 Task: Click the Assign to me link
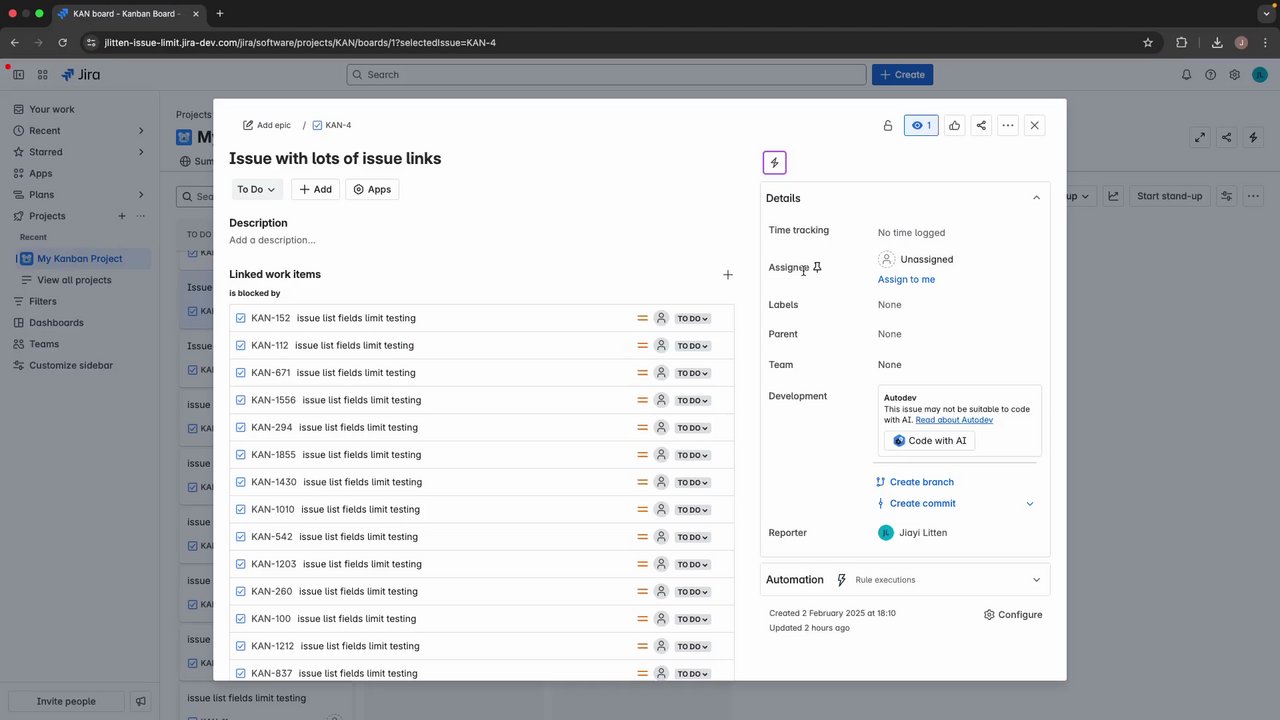(x=906, y=280)
